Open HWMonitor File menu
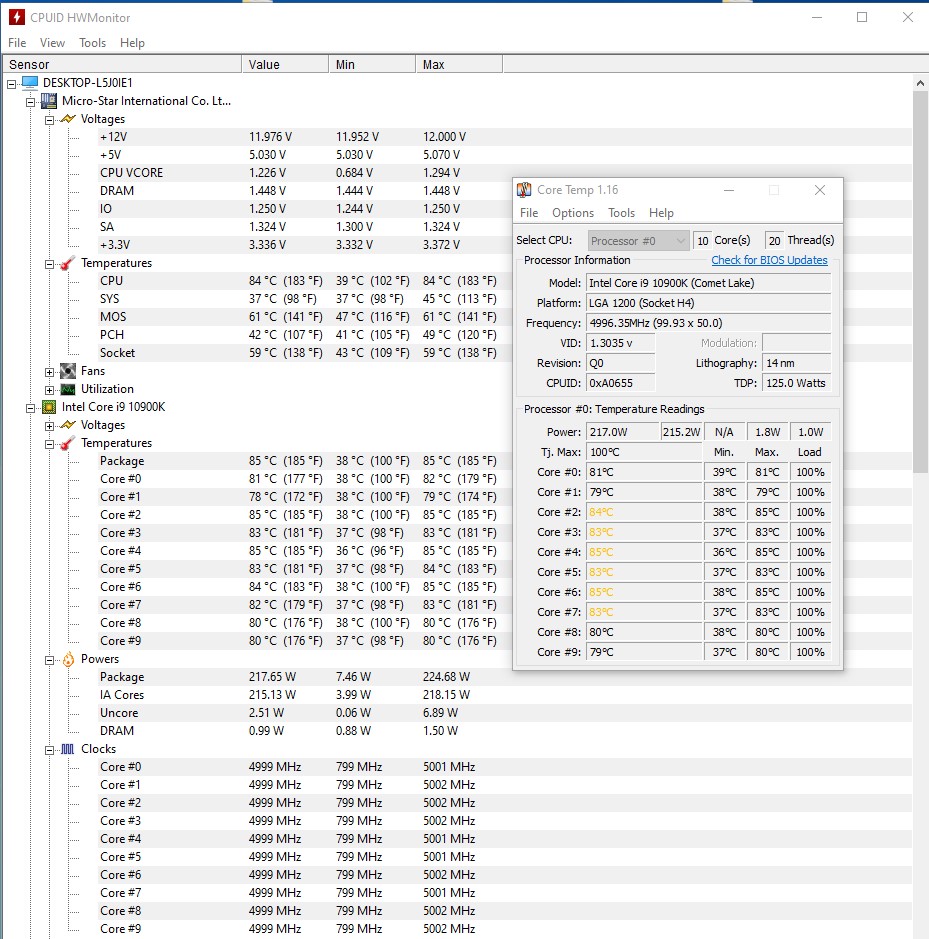This screenshot has width=929, height=939. tap(17, 43)
